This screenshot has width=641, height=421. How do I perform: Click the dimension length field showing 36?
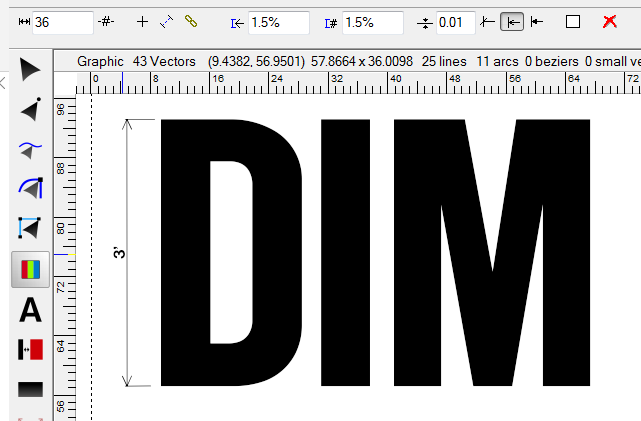(x=62, y=22)
